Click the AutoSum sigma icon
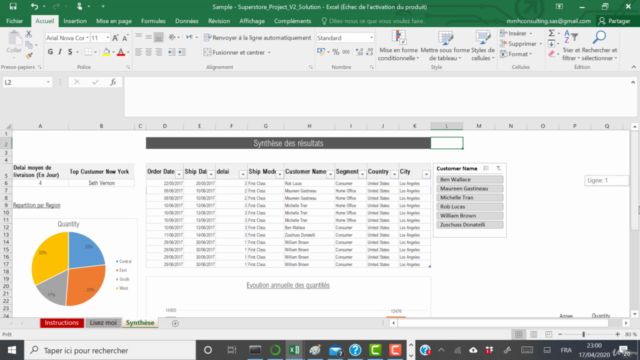Image resolution: width=640 pixels, height=360 pixels. 551,33
